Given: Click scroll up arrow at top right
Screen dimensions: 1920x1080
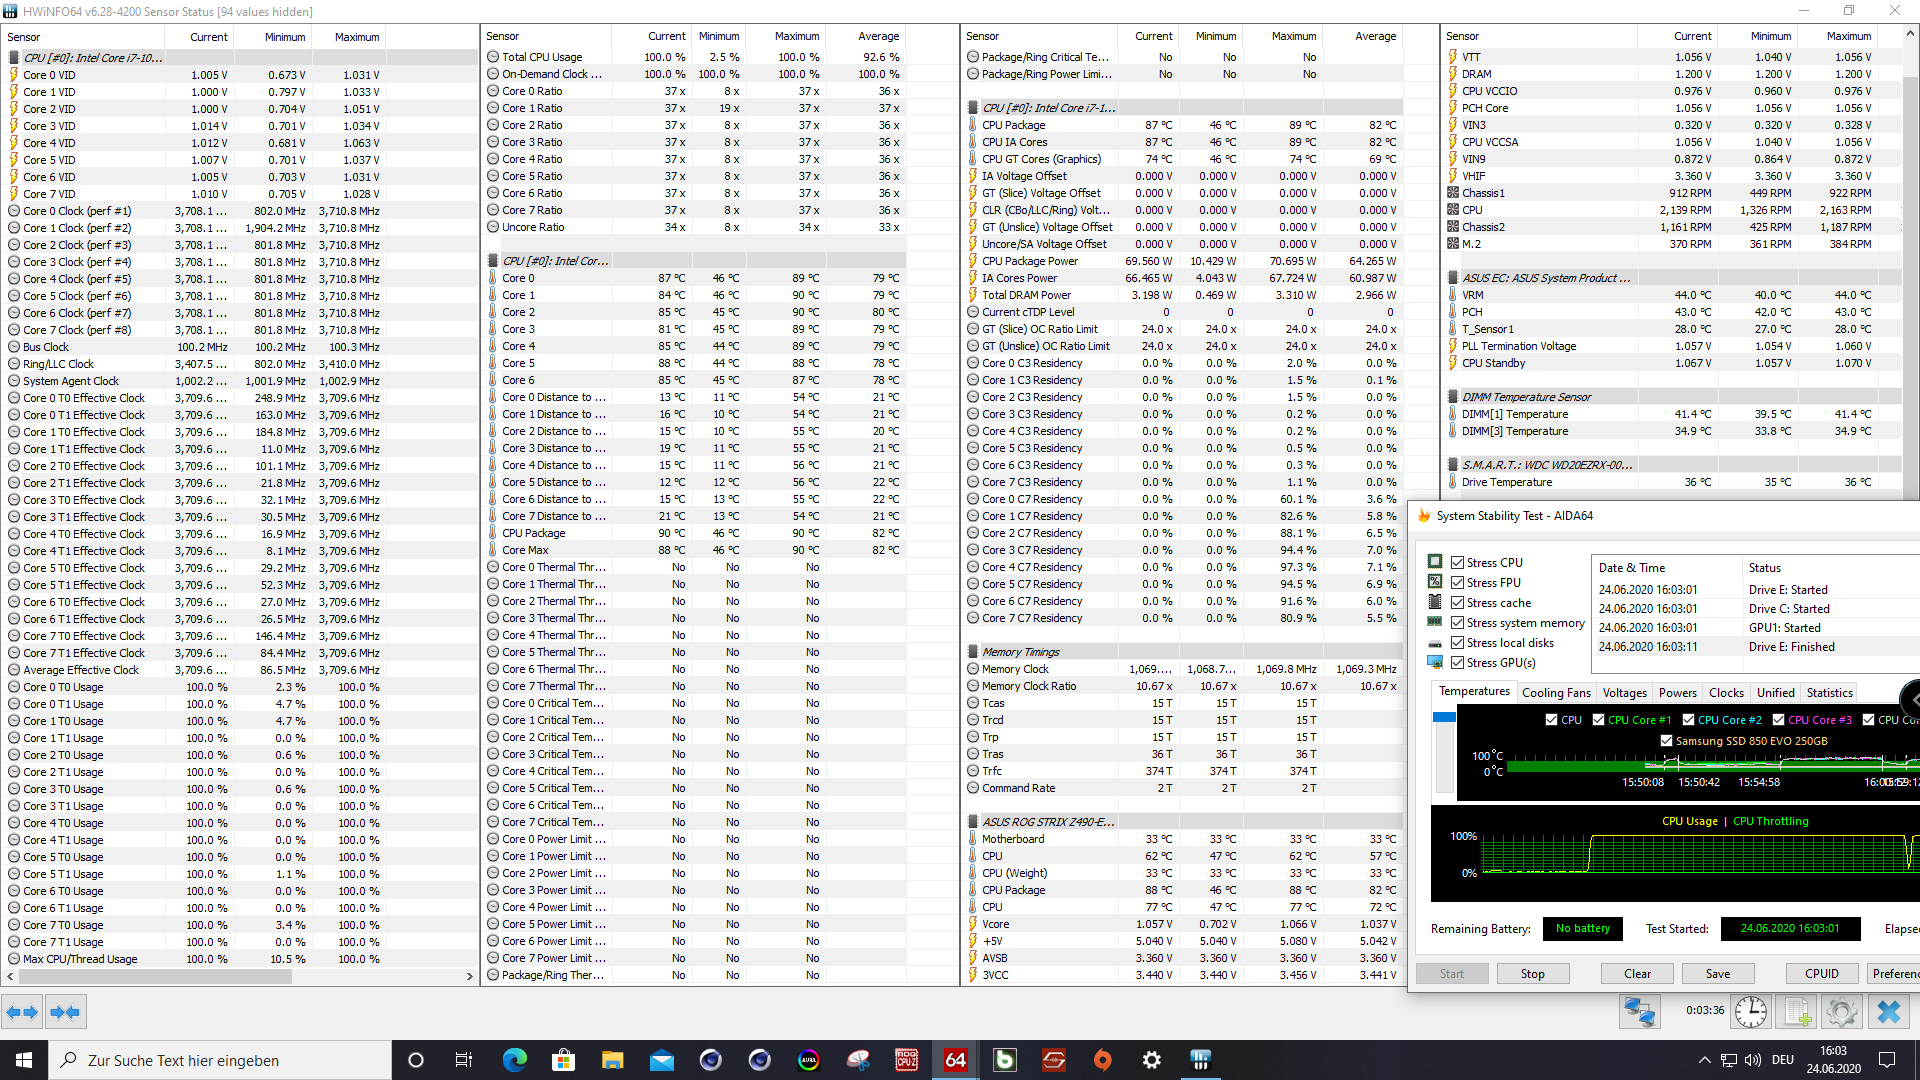Looking at the screenshot, I should (1911, 34).
